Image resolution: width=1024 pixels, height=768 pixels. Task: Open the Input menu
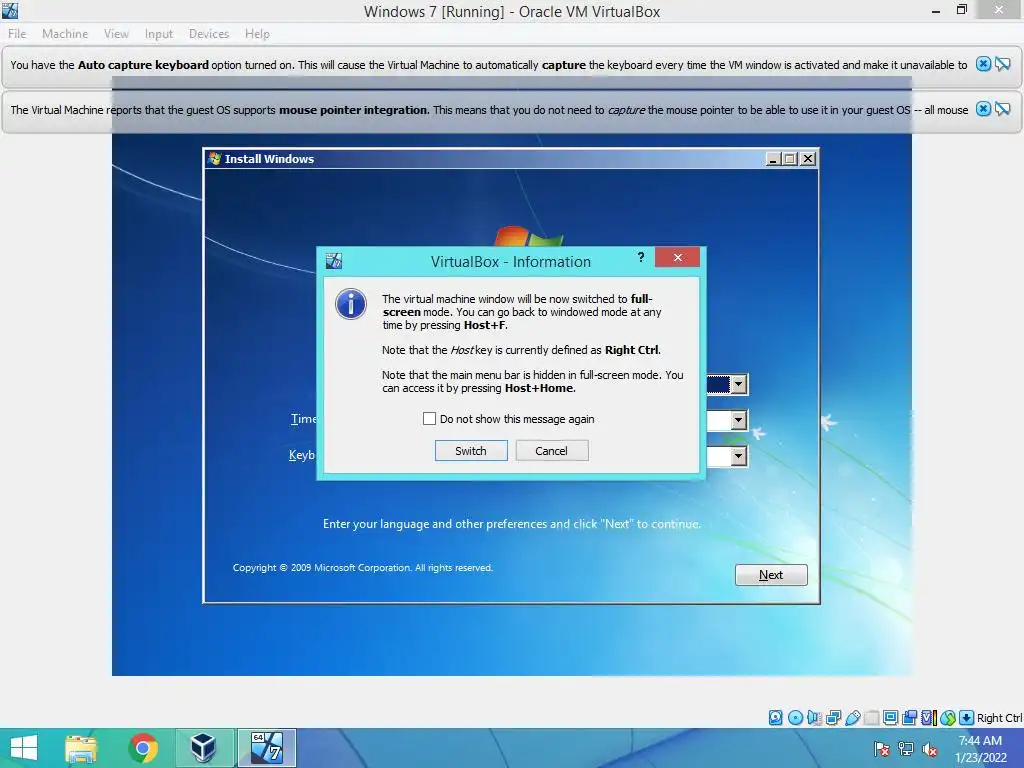point(159,34)
